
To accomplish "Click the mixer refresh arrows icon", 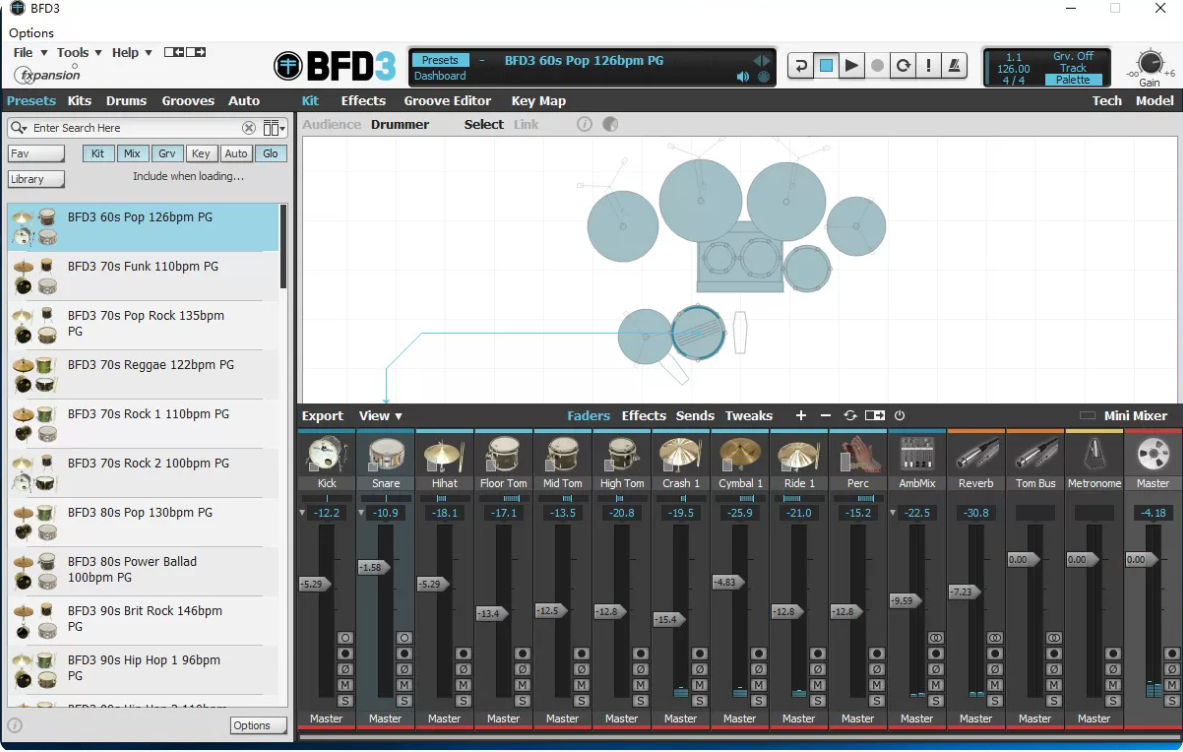I will pos(850,416).
